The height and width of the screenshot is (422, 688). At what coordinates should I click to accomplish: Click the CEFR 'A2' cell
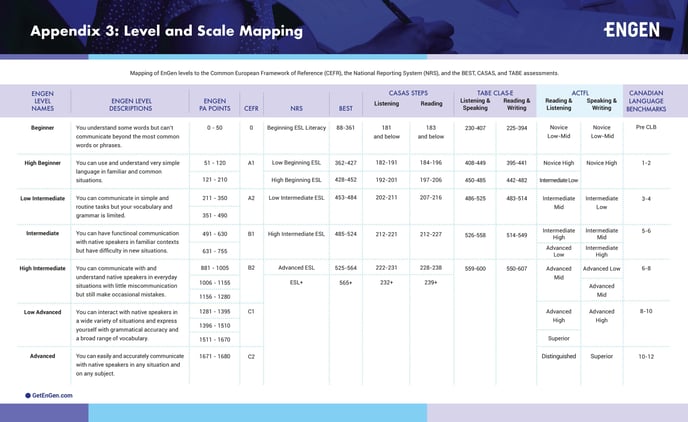(251, 198)
